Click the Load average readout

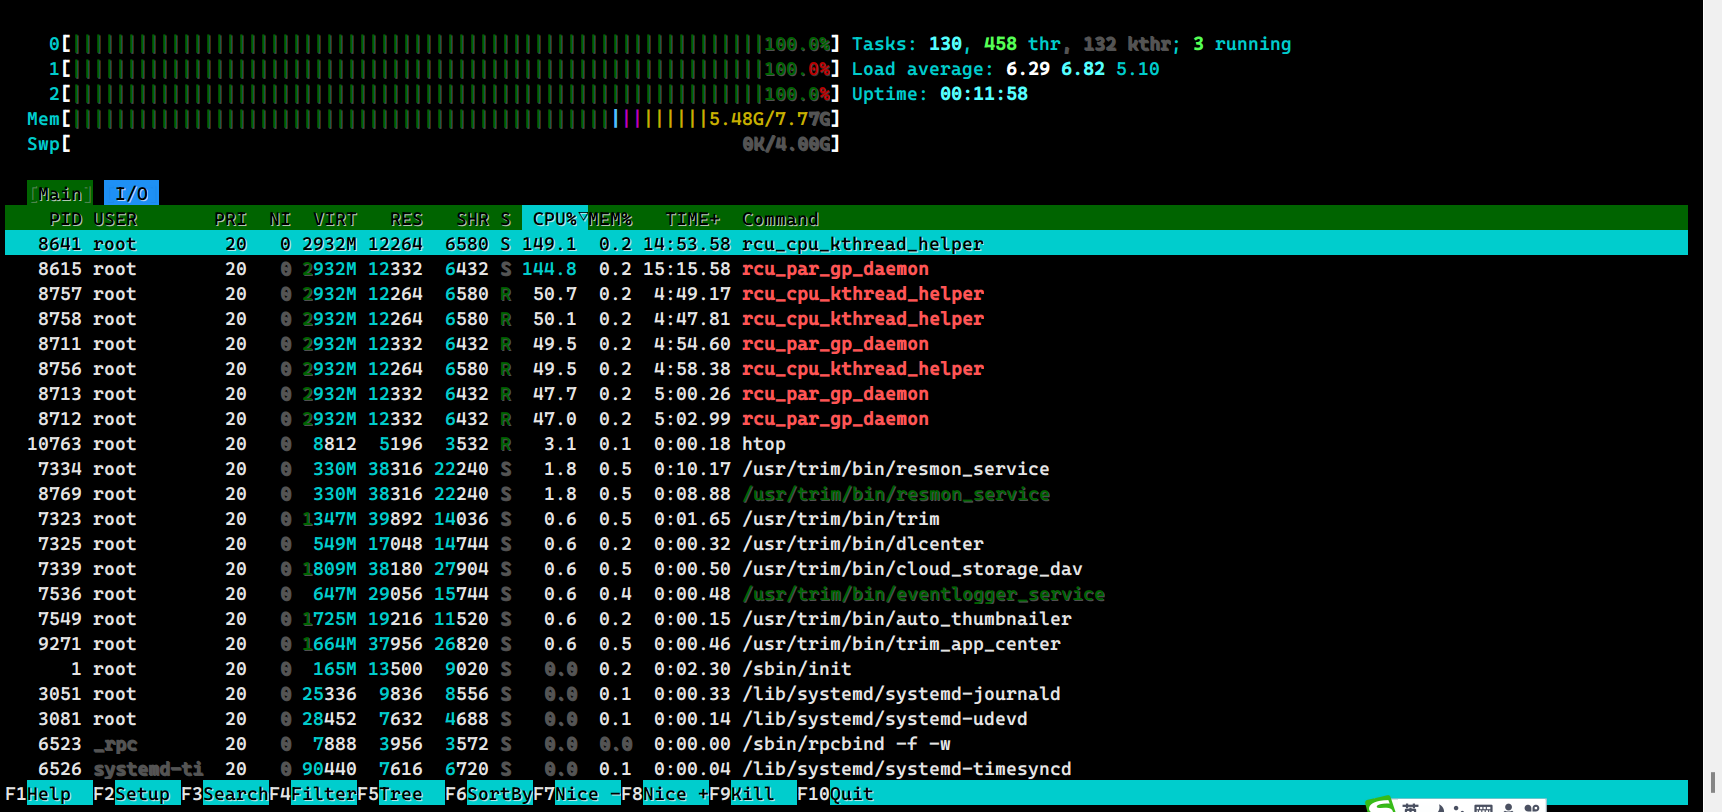pyautogui.click(x=1005, y=69)
